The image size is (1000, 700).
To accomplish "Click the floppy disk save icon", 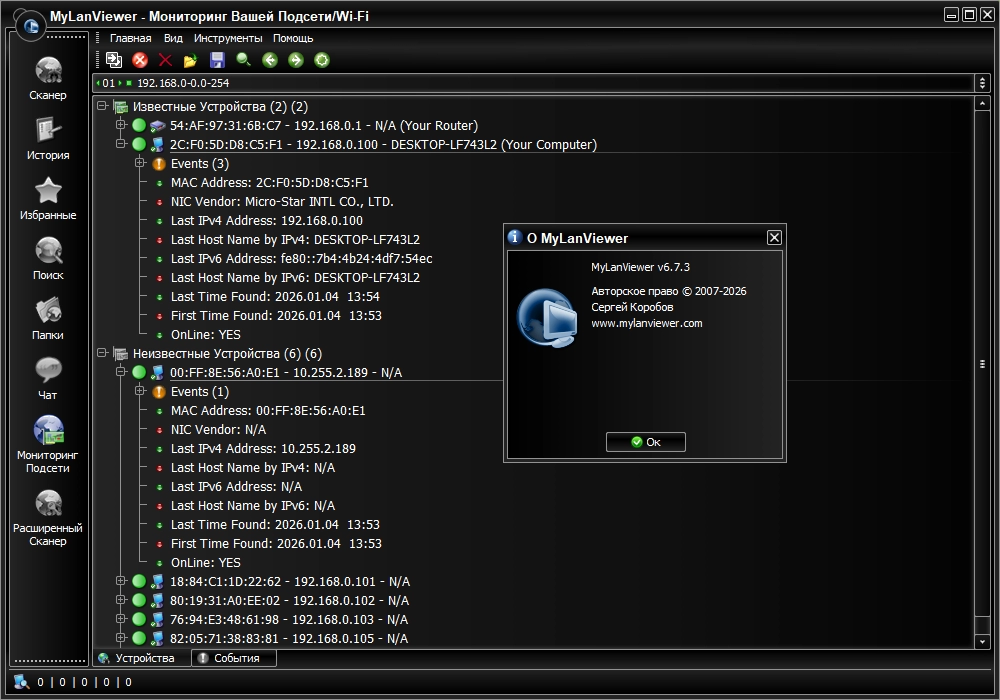I will click(x=217, y=60).
